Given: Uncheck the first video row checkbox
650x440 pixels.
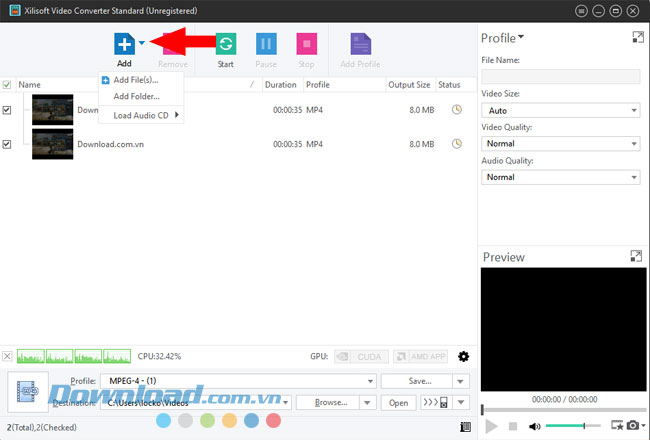Looking at the screenshot, I should (x=7, y=110).
